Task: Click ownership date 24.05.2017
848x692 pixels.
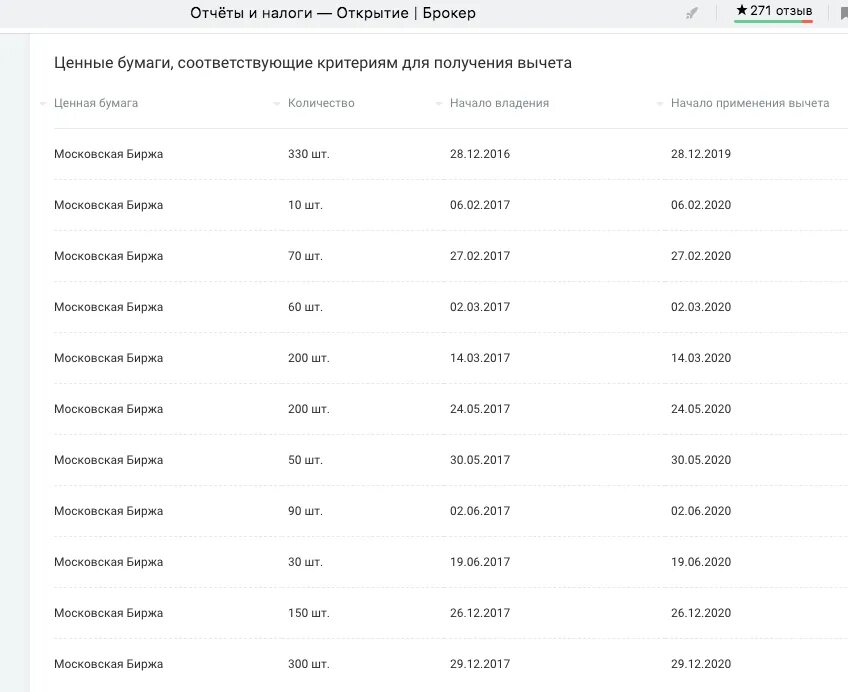Action: [480, 409]
